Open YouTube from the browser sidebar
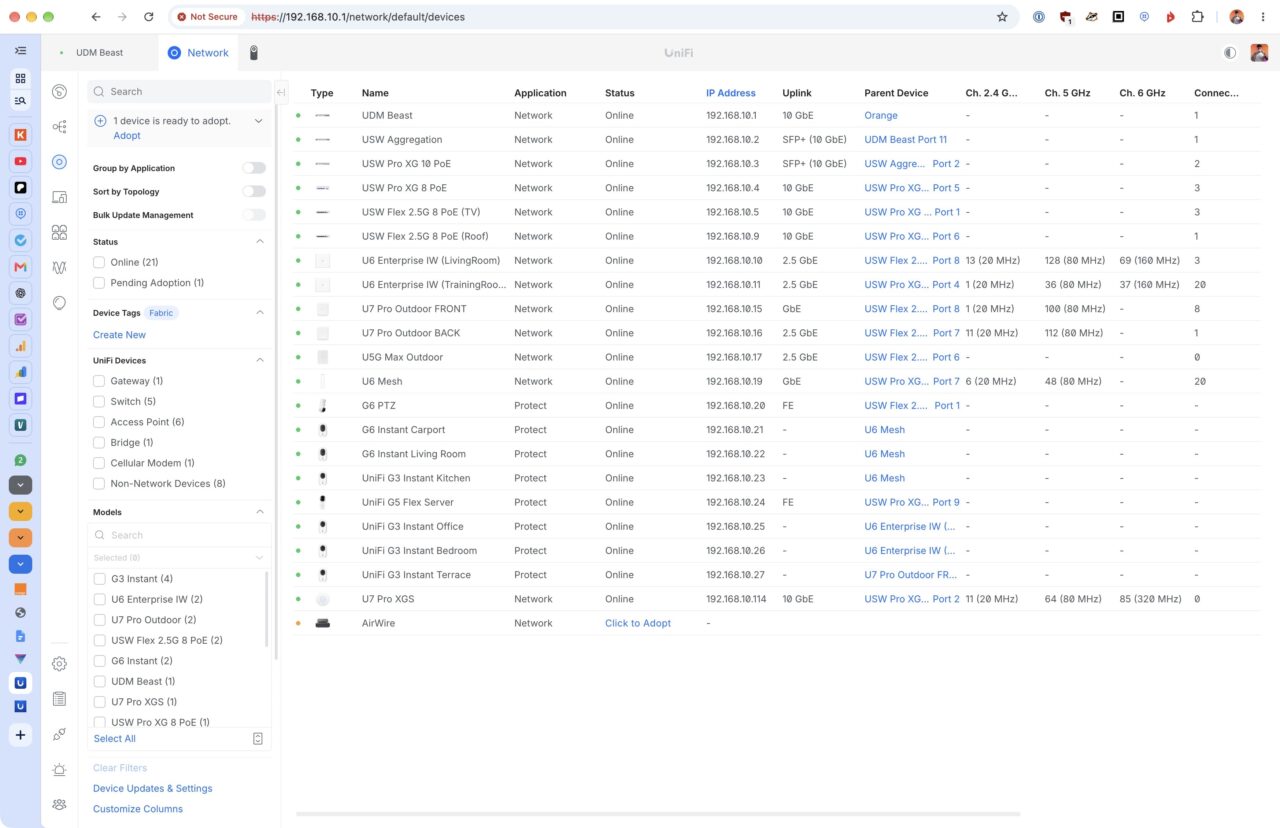This screenshot has height=828, width=1280. click(x=21, y=161)
